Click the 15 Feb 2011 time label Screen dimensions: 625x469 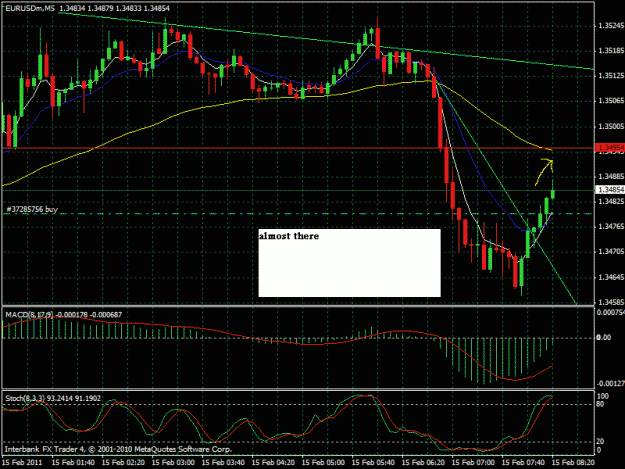click(x=22, y=462)
